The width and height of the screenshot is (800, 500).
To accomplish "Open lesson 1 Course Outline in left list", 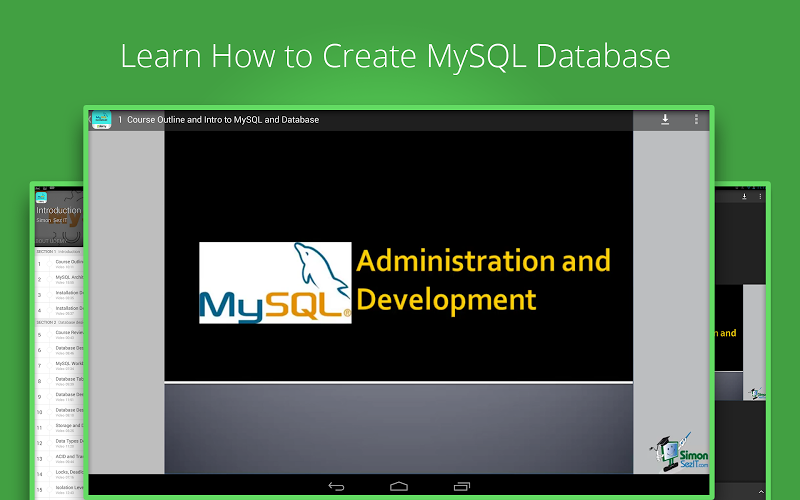I will point(59,264).
